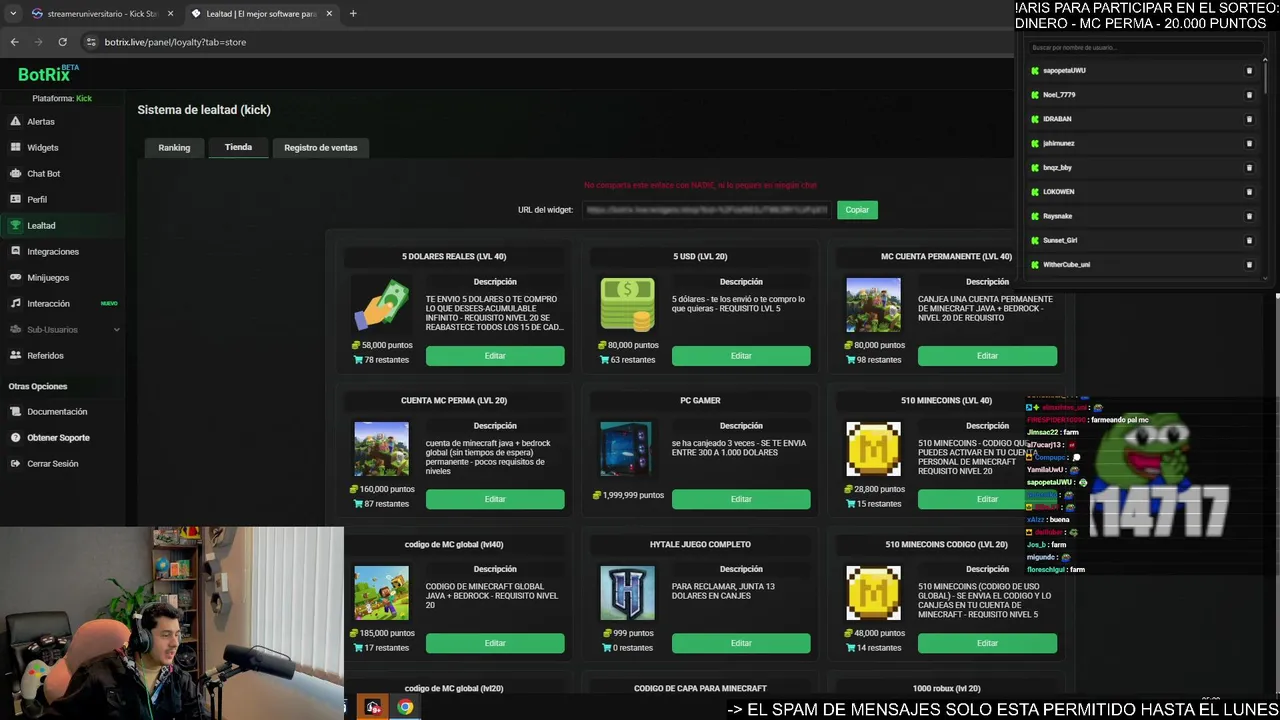The height and width of the screenshot is (720, 1280).
Task: Click the browser back arrow
Action: pos(14,42)
